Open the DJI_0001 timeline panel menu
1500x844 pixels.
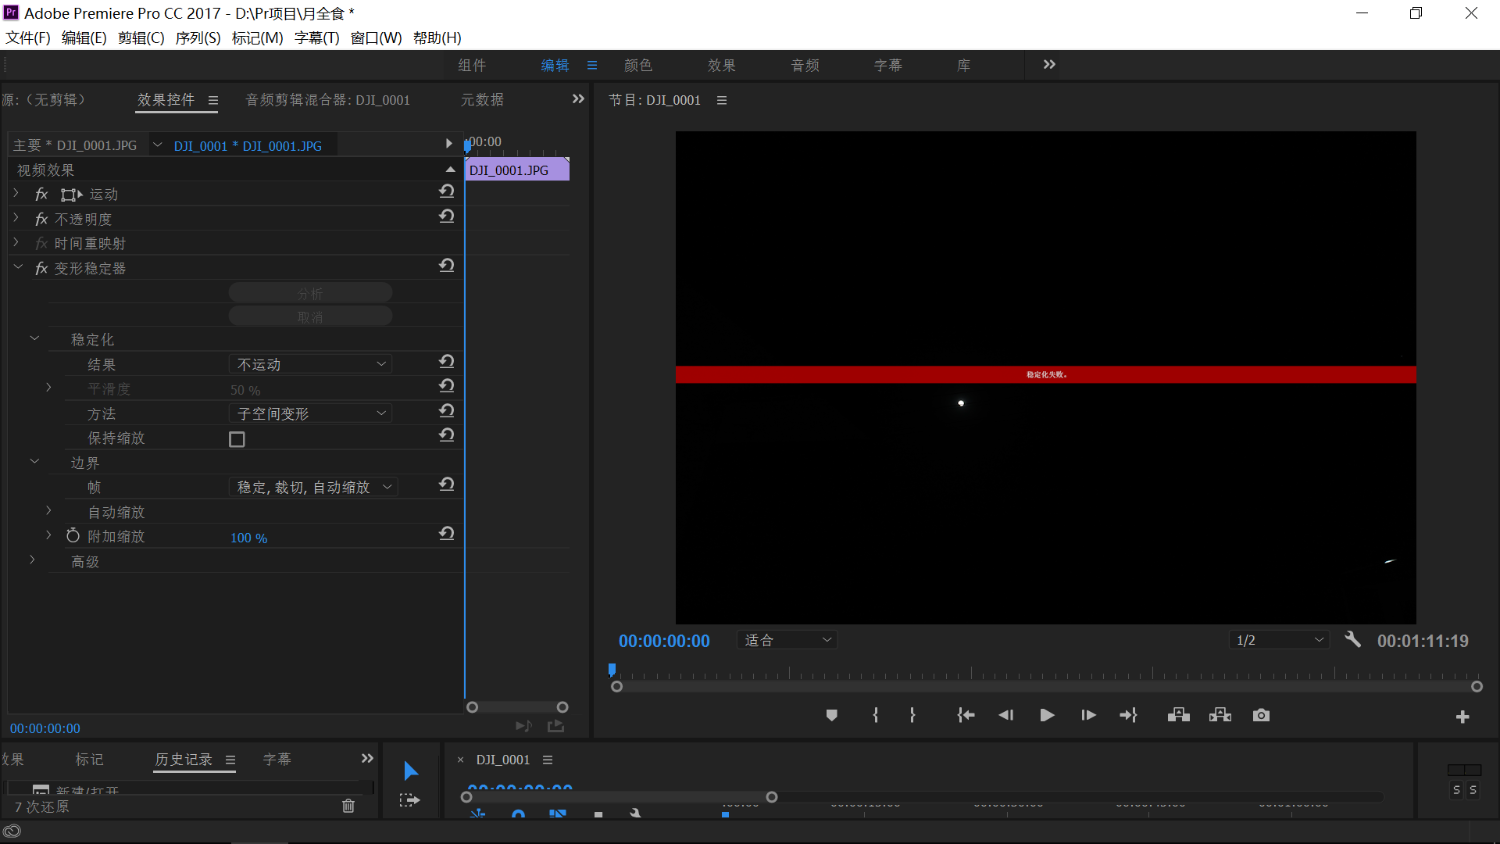(547, 760)
